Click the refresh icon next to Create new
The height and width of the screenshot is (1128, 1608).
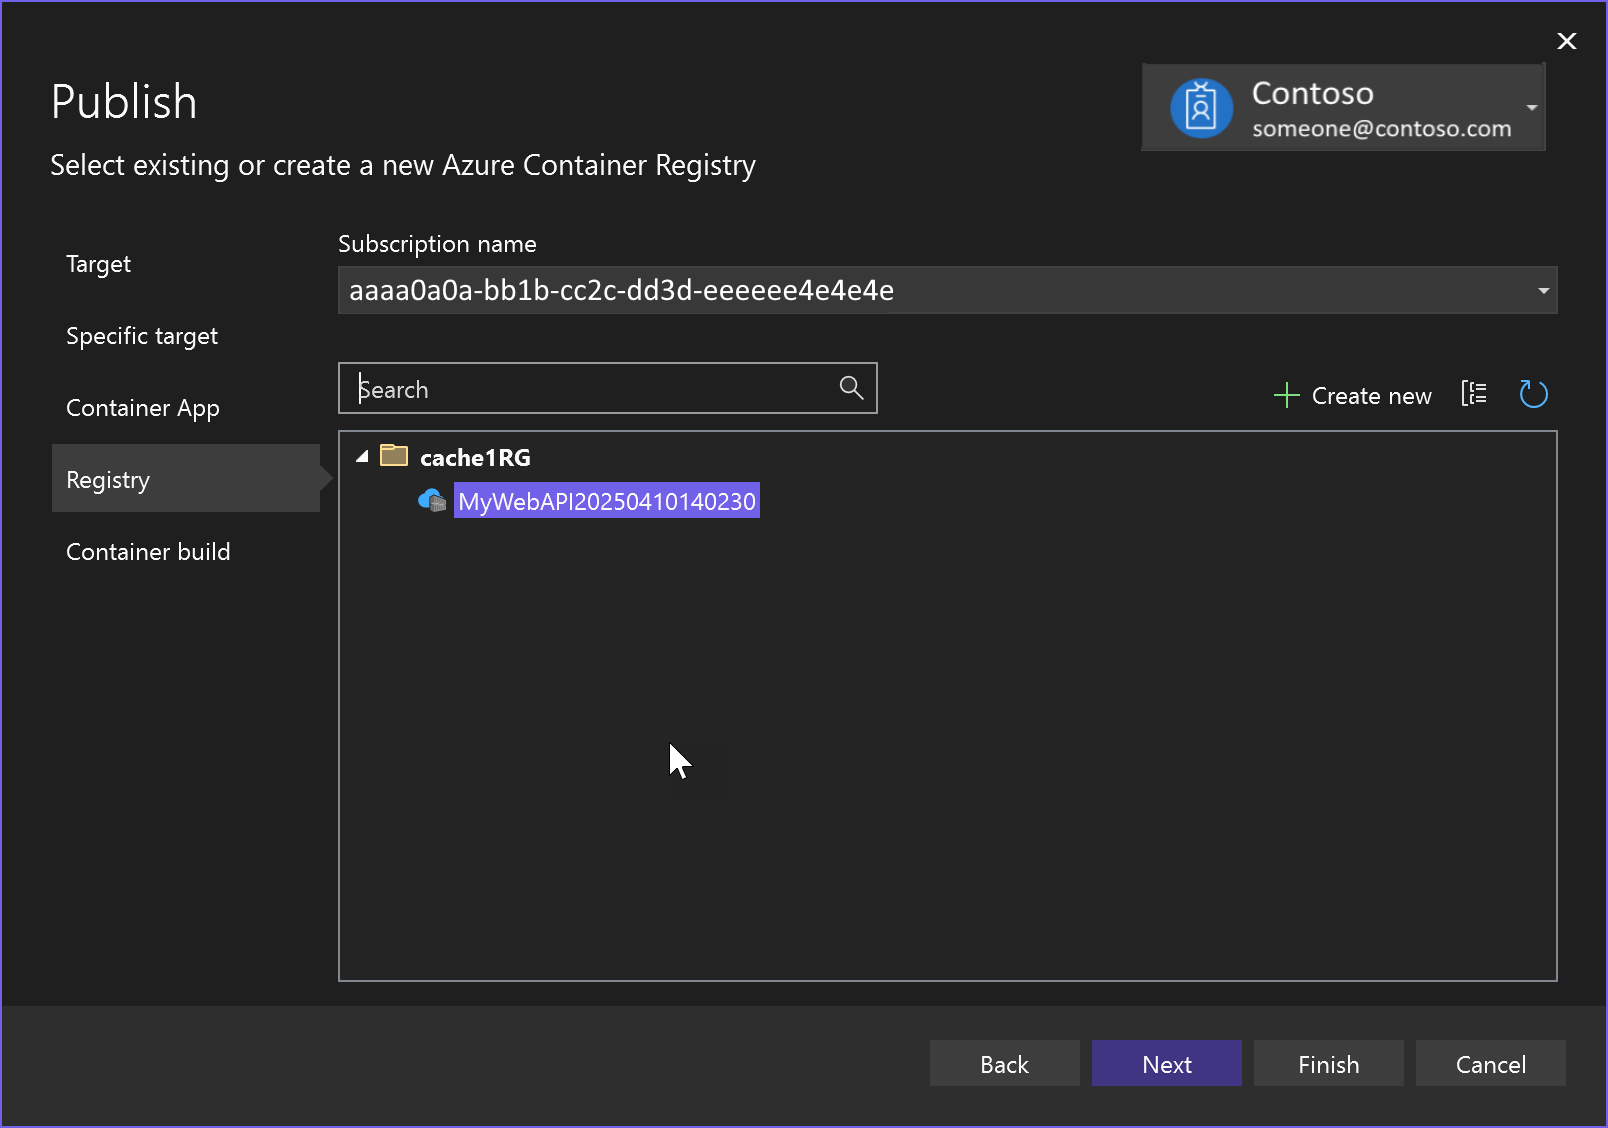(x=1533, y=394)
